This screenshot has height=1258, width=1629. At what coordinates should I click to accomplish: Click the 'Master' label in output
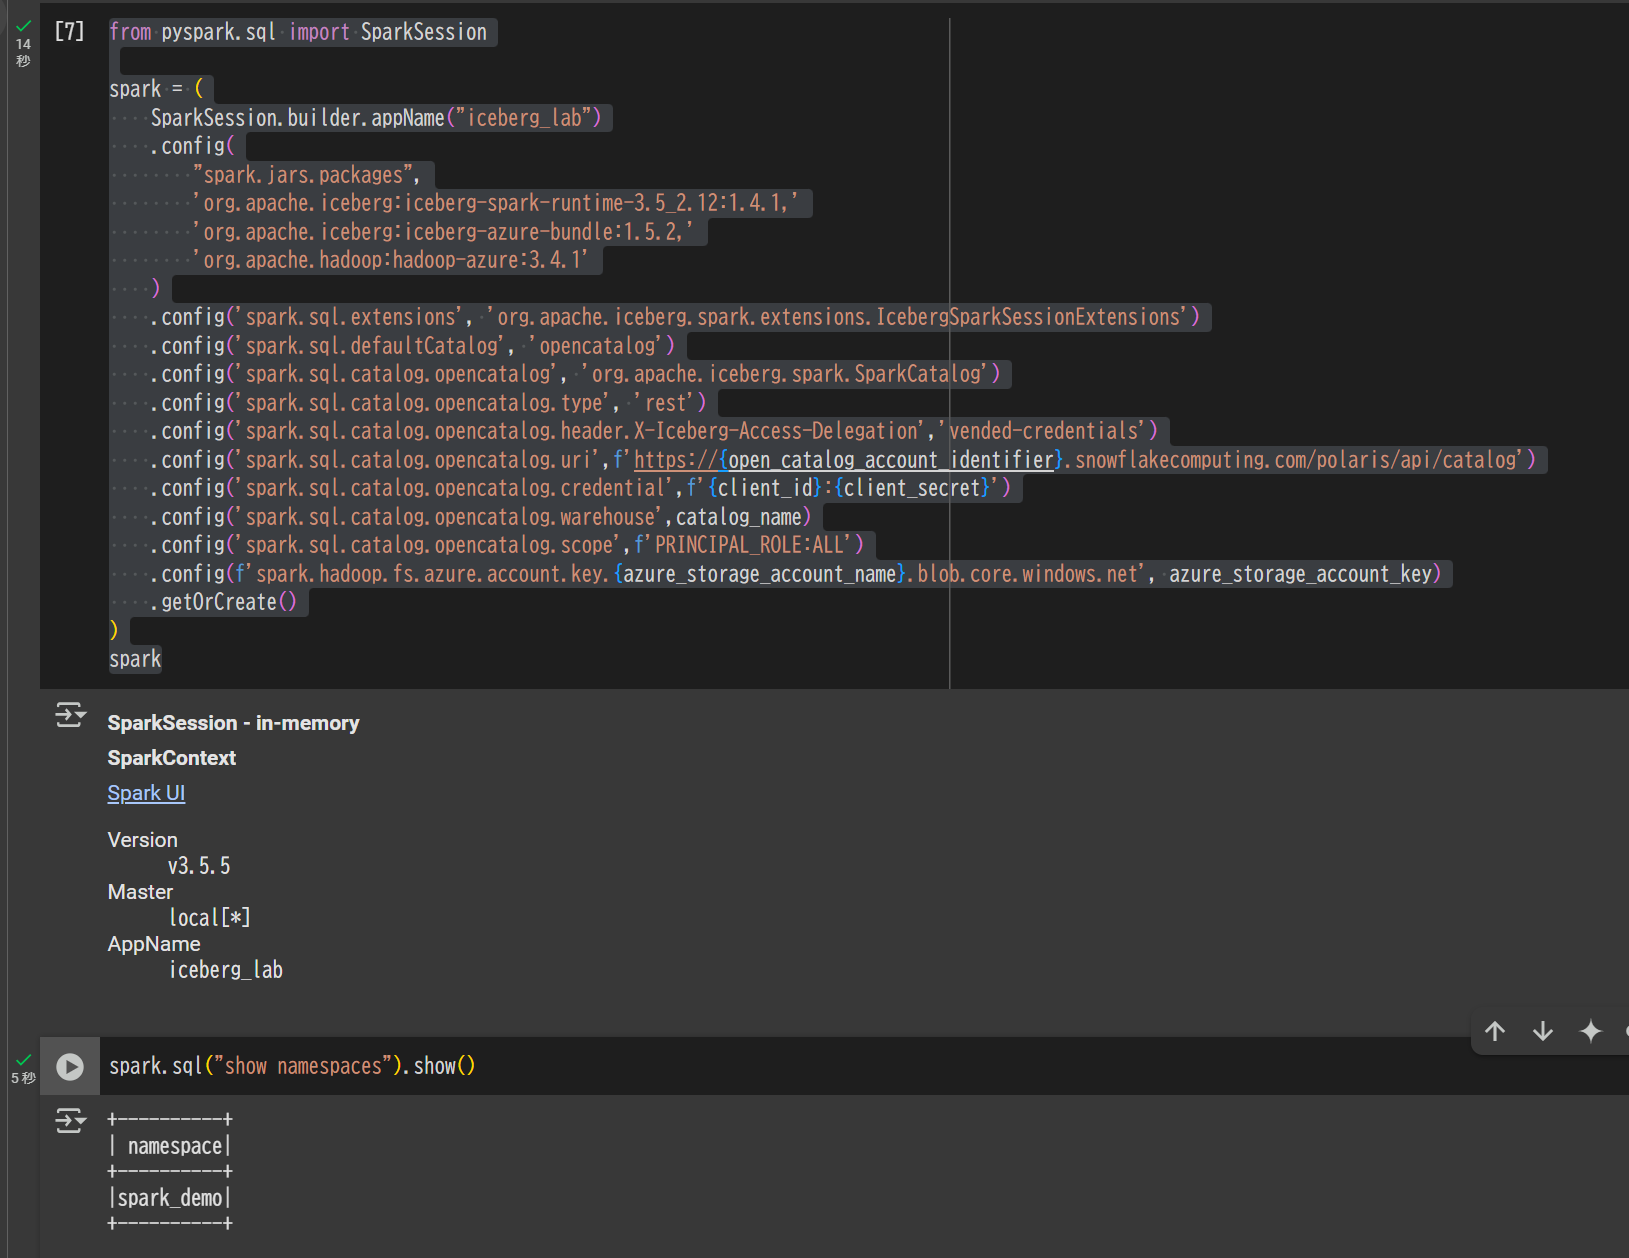[140, 892]
